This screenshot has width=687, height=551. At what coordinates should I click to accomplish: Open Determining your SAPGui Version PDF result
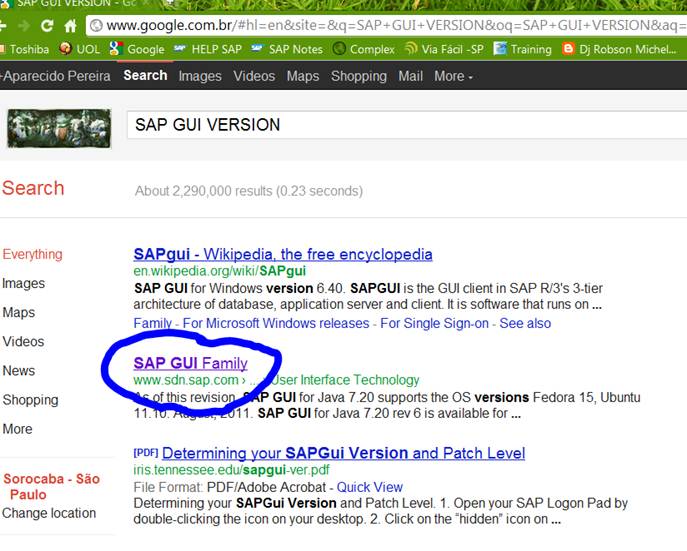point(344,453)
